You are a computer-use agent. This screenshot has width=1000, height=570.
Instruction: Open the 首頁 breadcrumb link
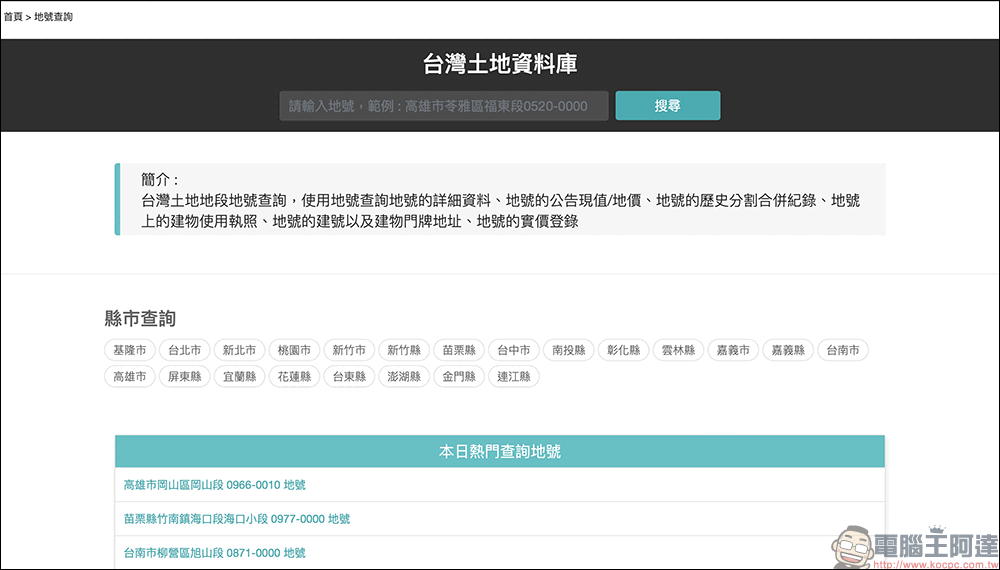point(13,17)
